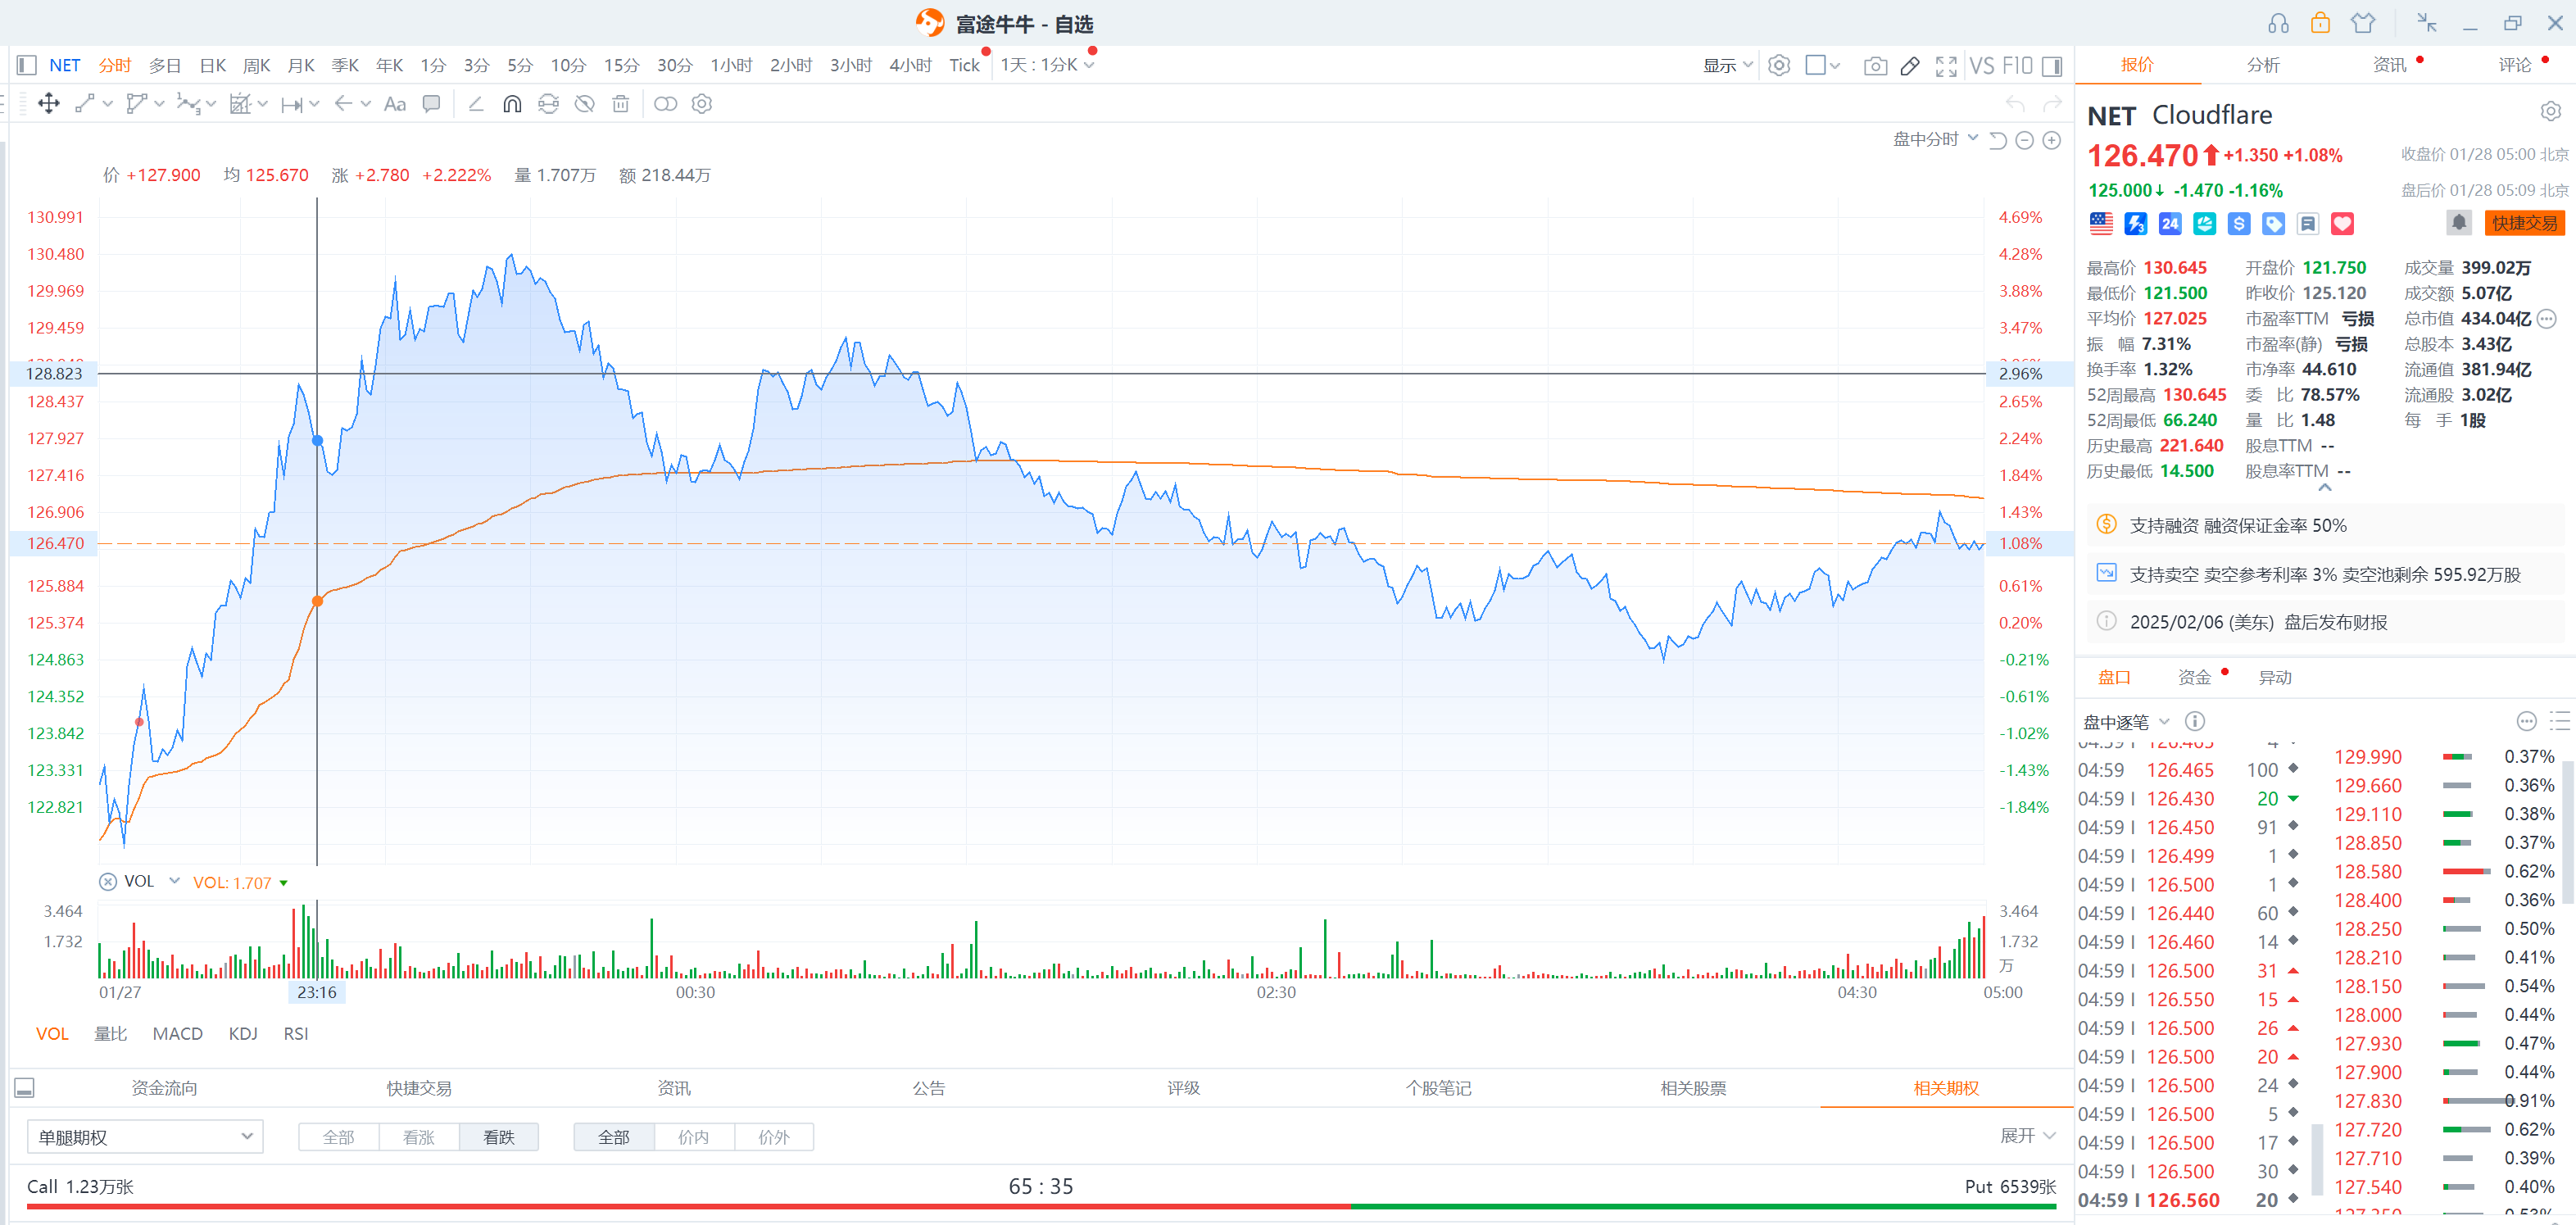Click the orange lock icon

2321,23
